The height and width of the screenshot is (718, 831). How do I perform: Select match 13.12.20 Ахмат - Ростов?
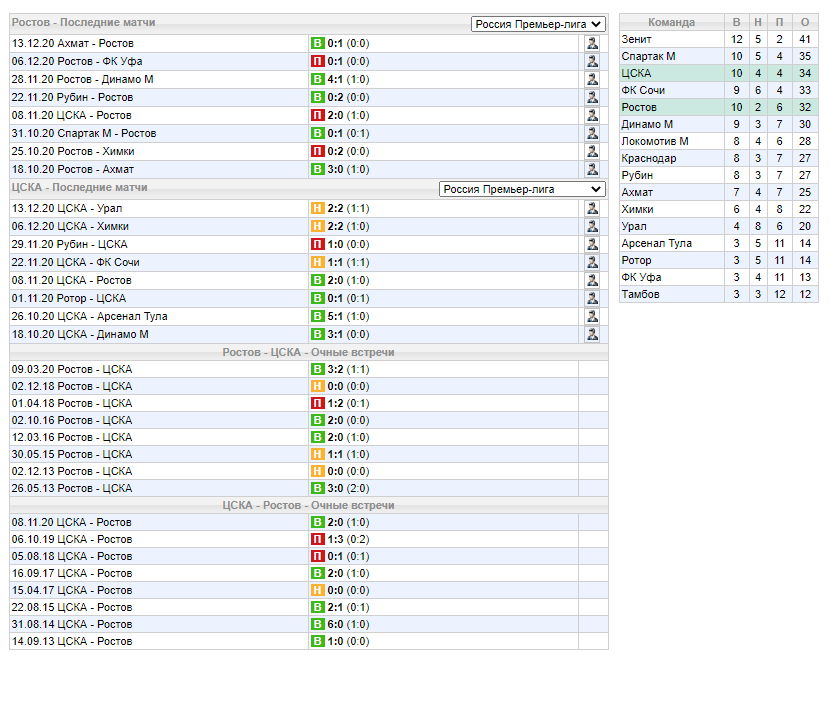(73, 43)
